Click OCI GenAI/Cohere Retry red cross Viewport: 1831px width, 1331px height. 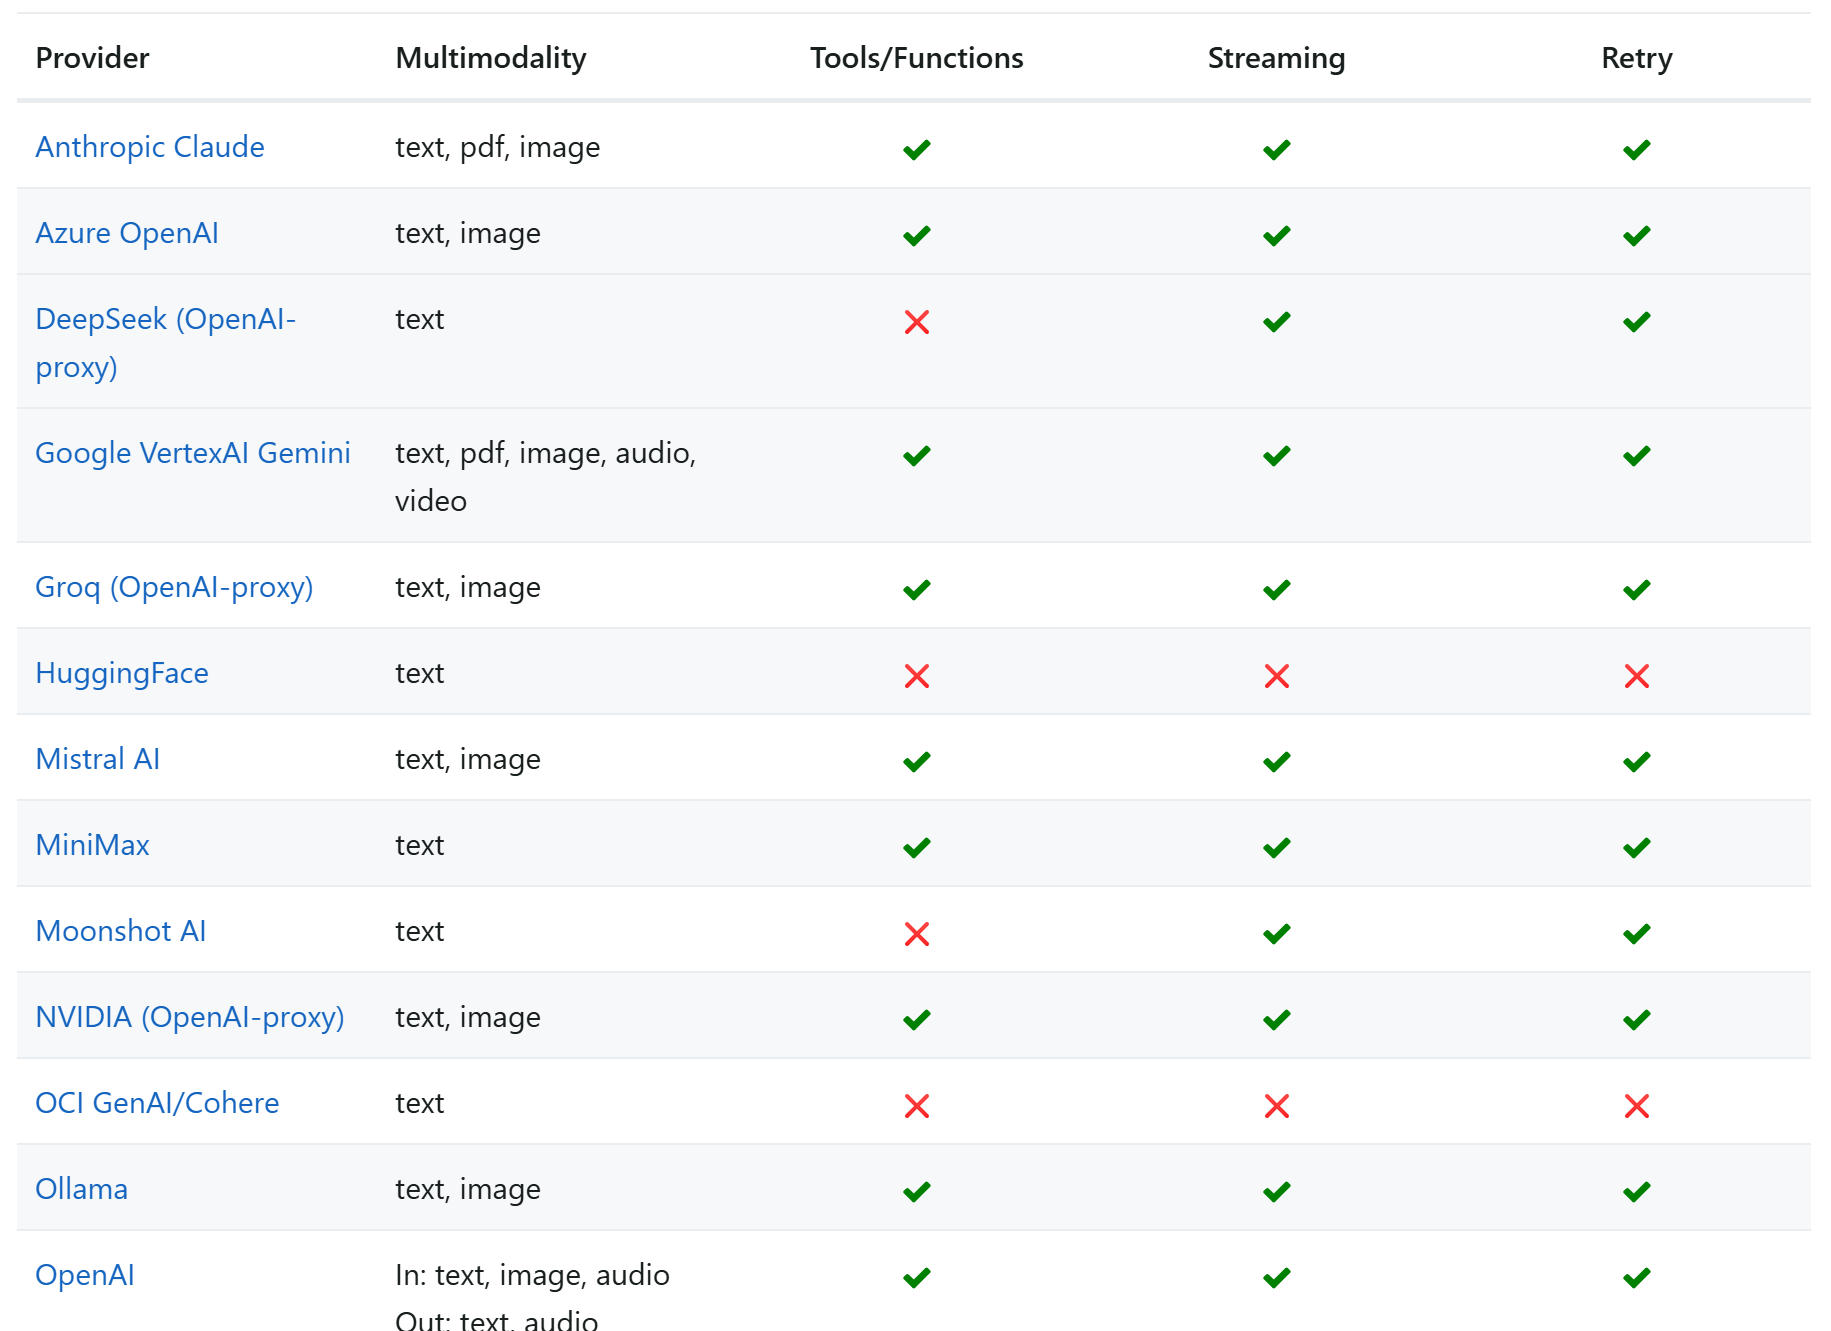[x=1637, y=1106]
